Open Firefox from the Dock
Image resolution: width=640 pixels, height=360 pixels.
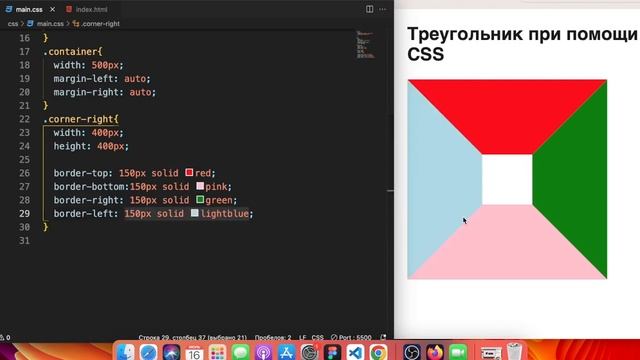tap(435, 352)
